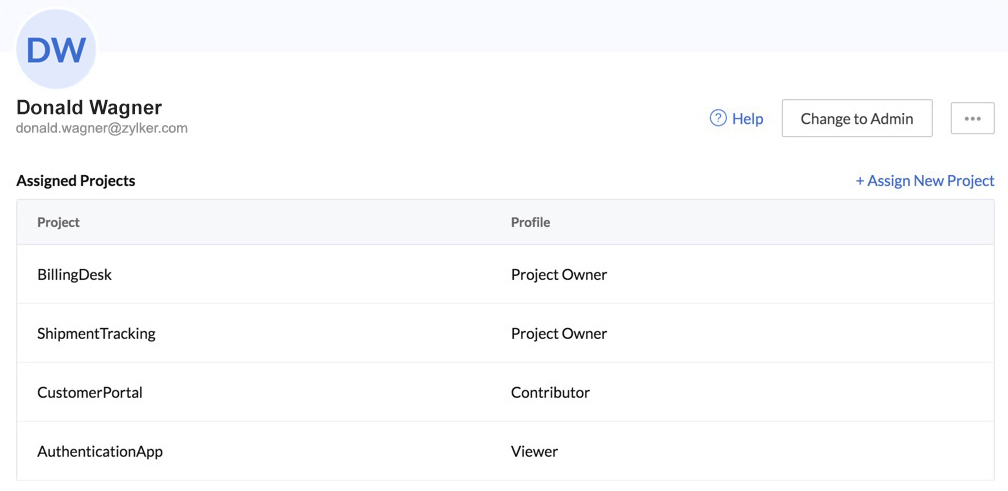Click the Change to Admin button
This screenshot has width=1008, height=491.
(857, 118)
